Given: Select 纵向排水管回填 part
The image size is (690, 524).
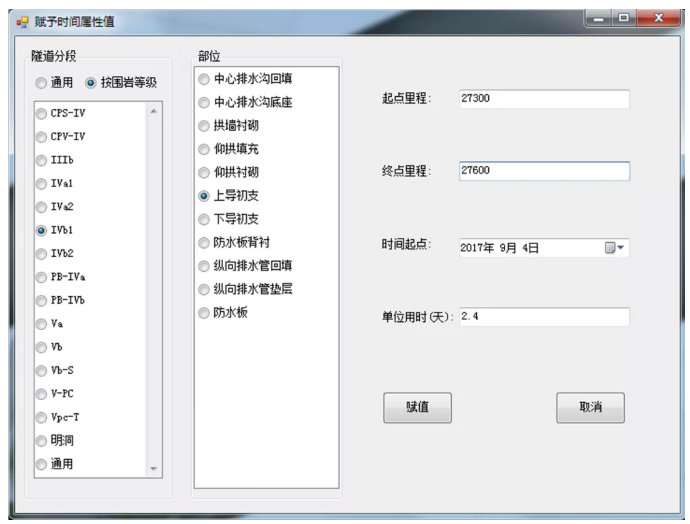Looking at the screenshot, I should tap(204, 266).
